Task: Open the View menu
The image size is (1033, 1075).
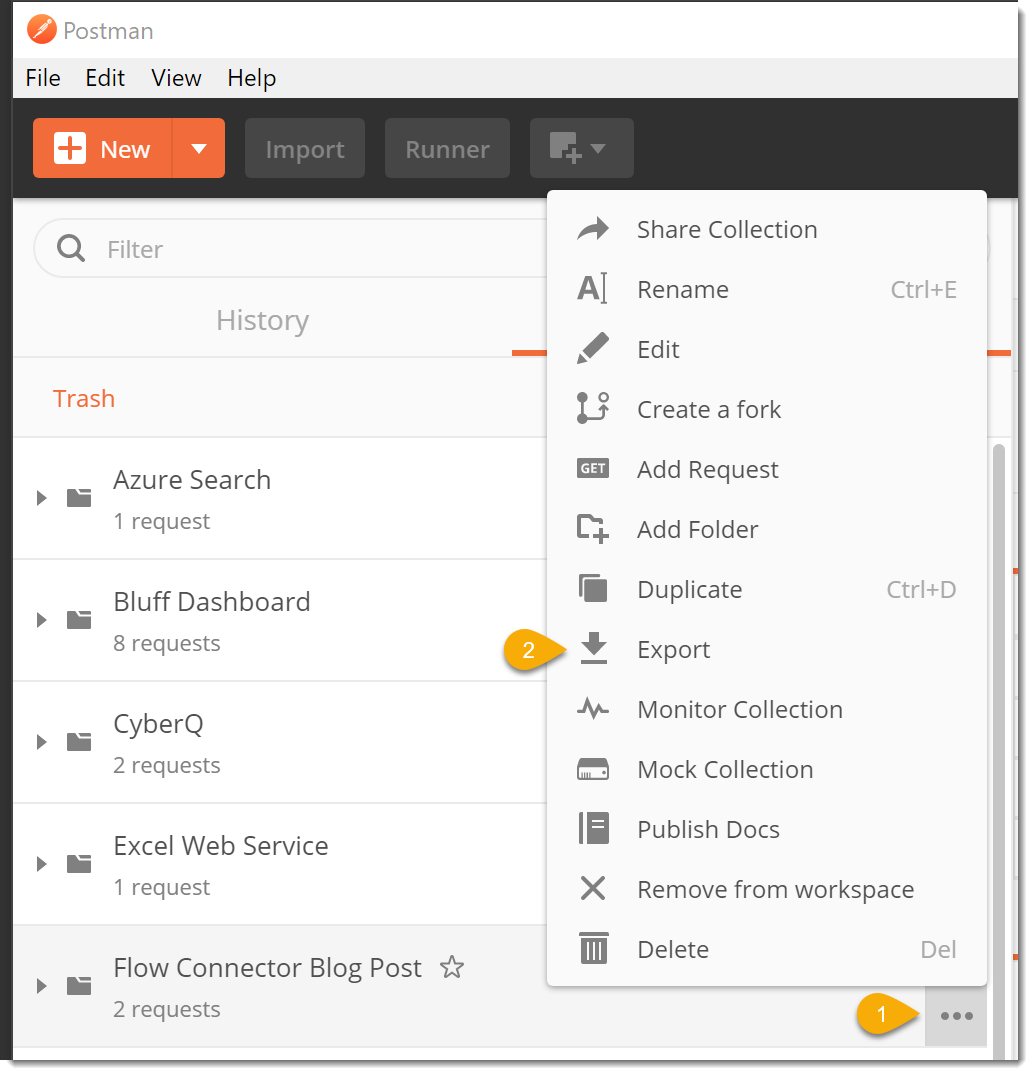Action: (176, 78)
